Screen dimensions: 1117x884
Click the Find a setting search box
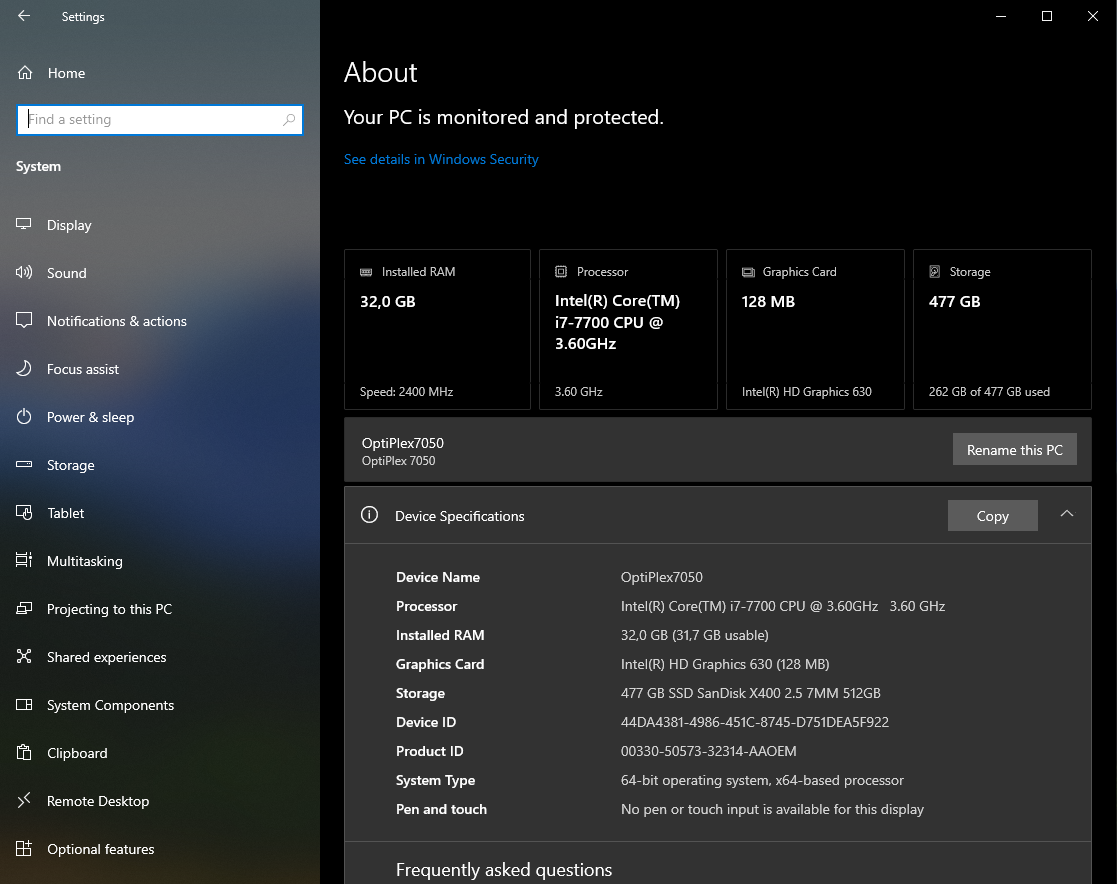(x=150, y=120)
